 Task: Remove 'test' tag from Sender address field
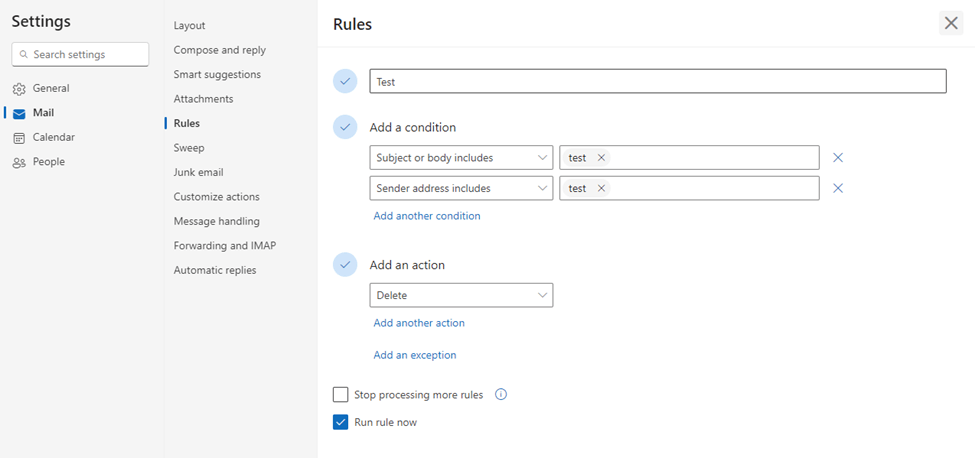[601, 188]
